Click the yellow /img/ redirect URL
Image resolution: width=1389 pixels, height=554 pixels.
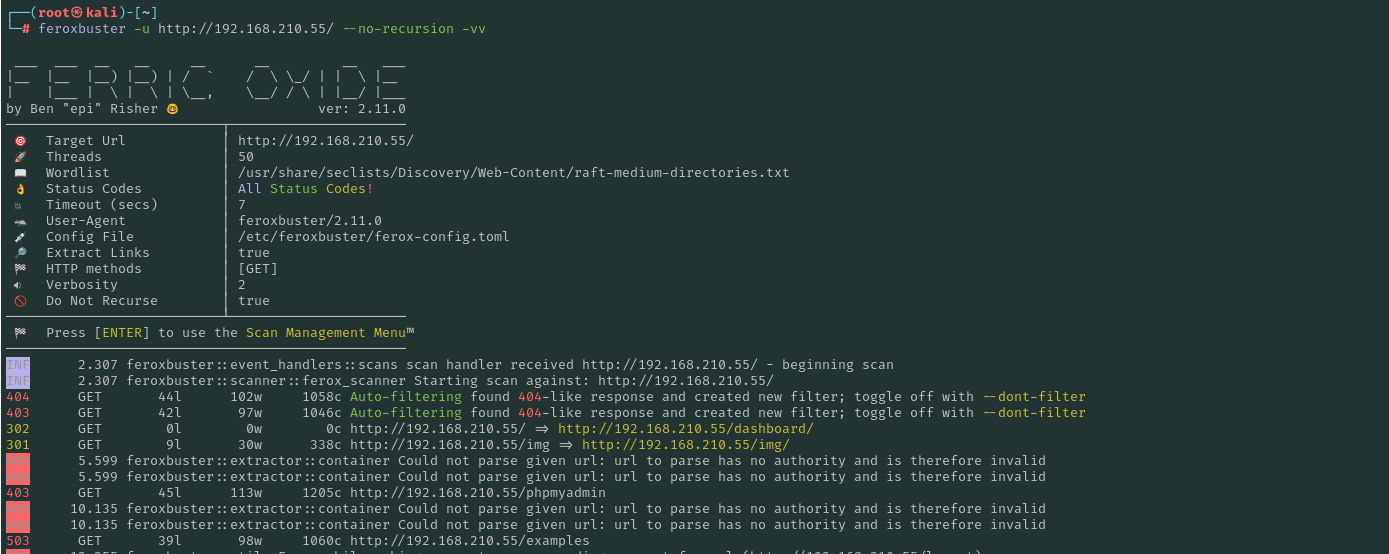686,445
